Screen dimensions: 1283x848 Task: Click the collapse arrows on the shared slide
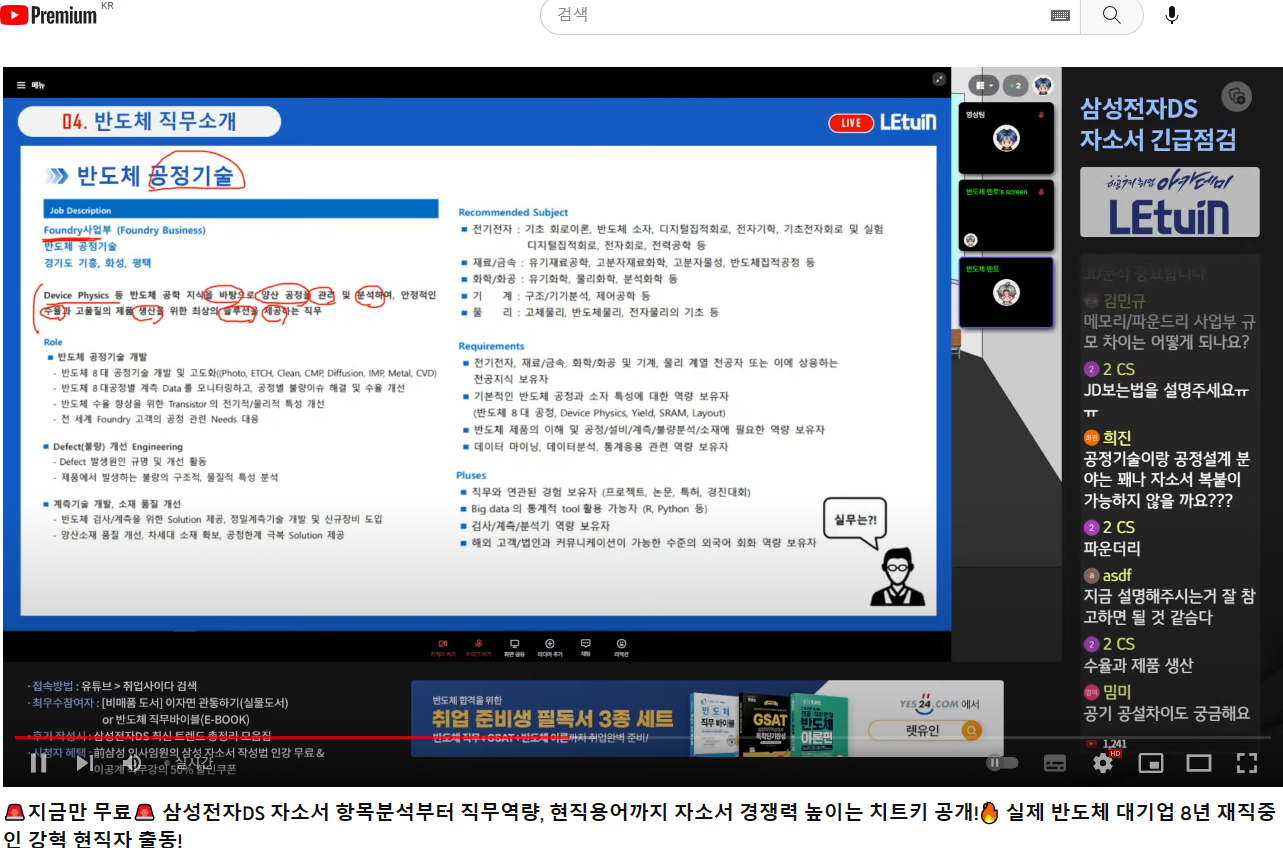939,79
